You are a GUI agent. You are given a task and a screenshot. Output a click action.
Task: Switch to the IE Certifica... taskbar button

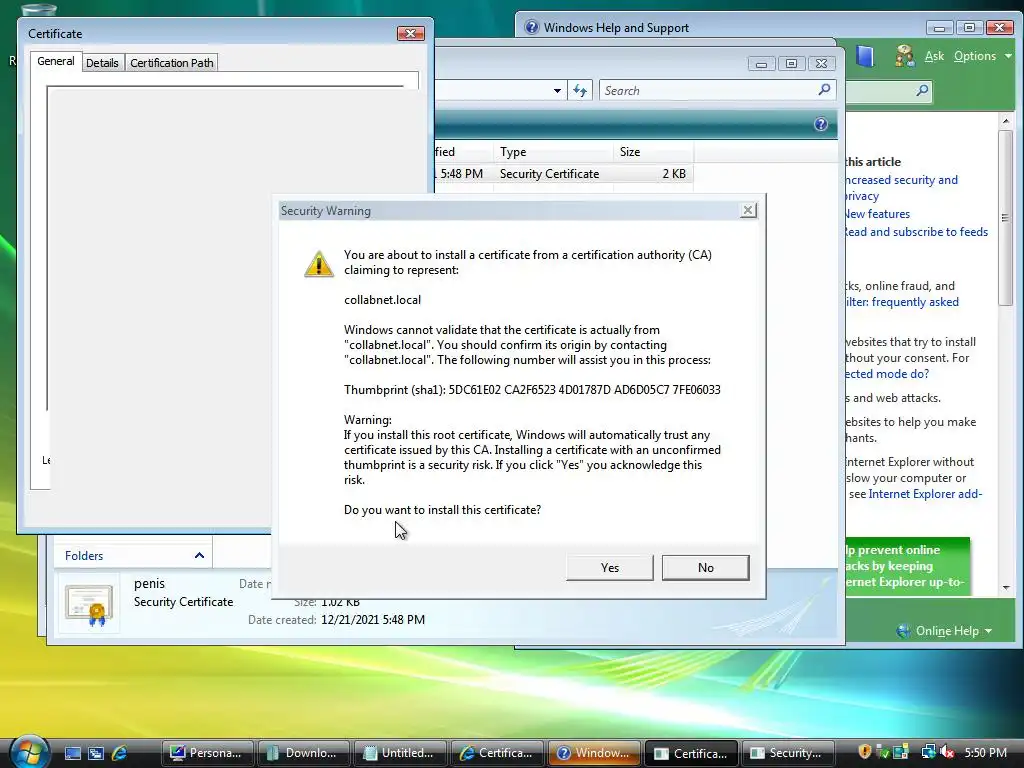497,753
